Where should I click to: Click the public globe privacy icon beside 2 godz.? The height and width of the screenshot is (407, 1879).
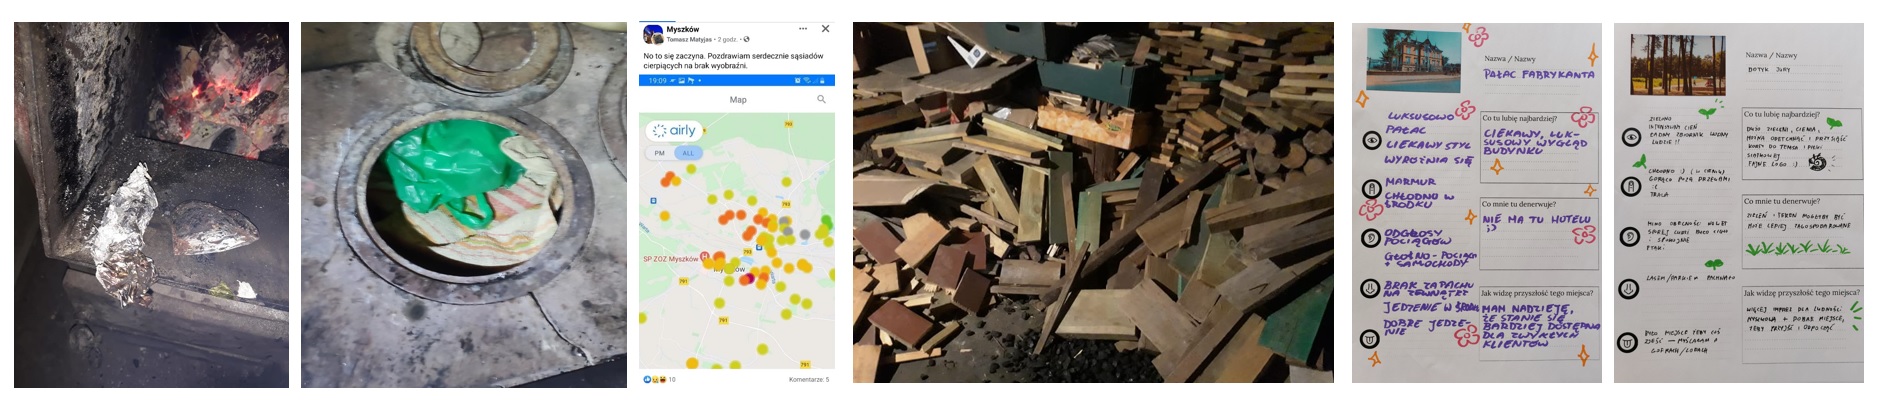pos(746,39)
